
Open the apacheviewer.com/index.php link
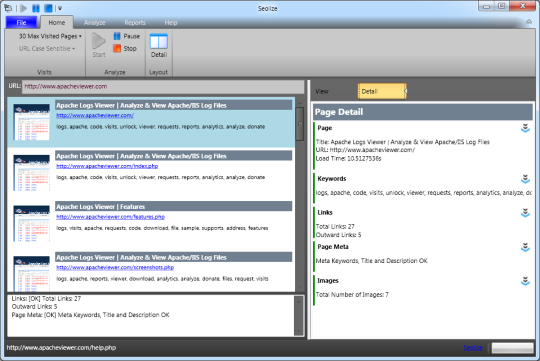tap(107, 166)
